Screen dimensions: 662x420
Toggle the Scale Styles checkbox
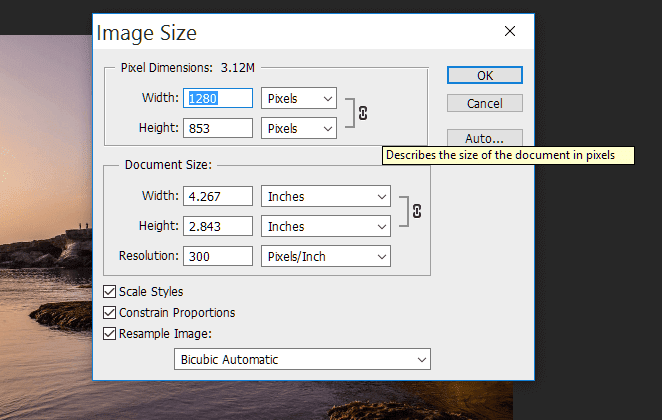[109, 291]
